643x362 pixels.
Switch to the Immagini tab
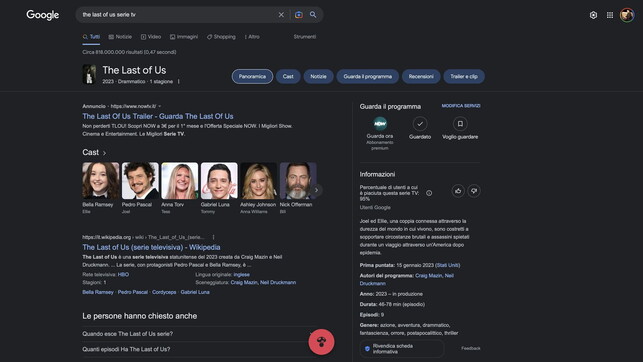184,37
